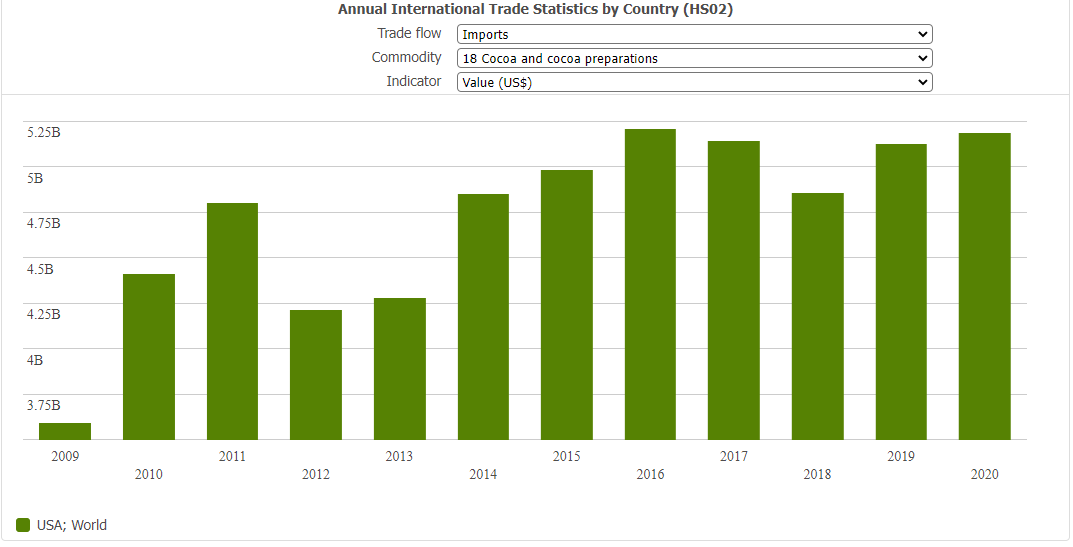Select the 2018 import bar

click(817, 316)
